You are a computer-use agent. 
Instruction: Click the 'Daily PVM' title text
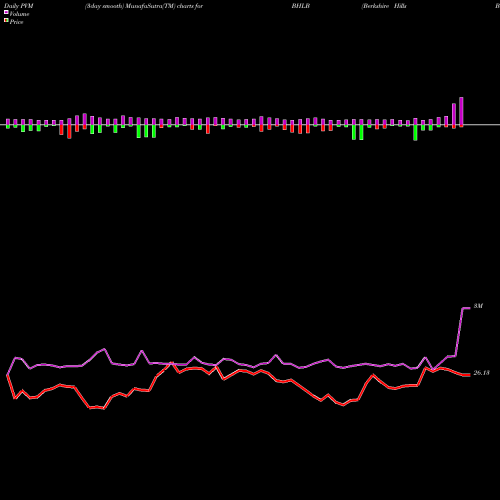pyautogui.click(x=19, y=6)
